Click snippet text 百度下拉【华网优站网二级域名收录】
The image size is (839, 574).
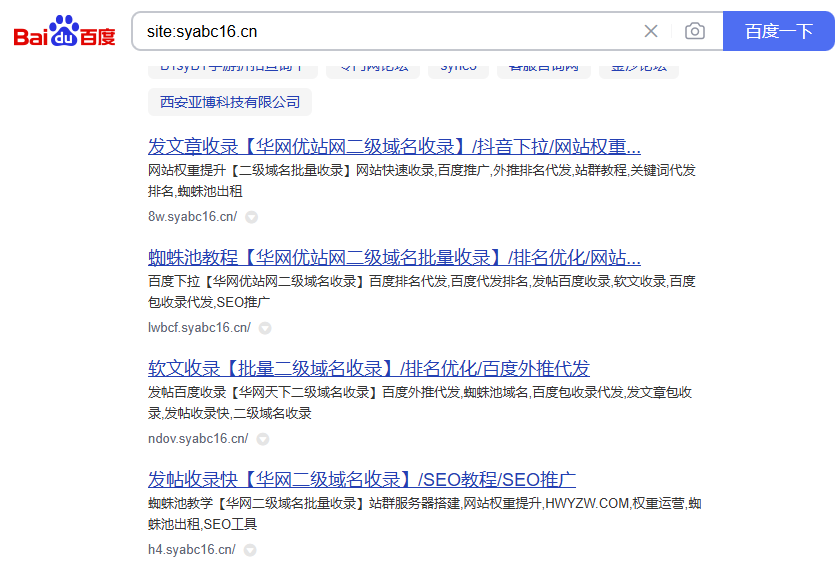(x=257, y=281)
